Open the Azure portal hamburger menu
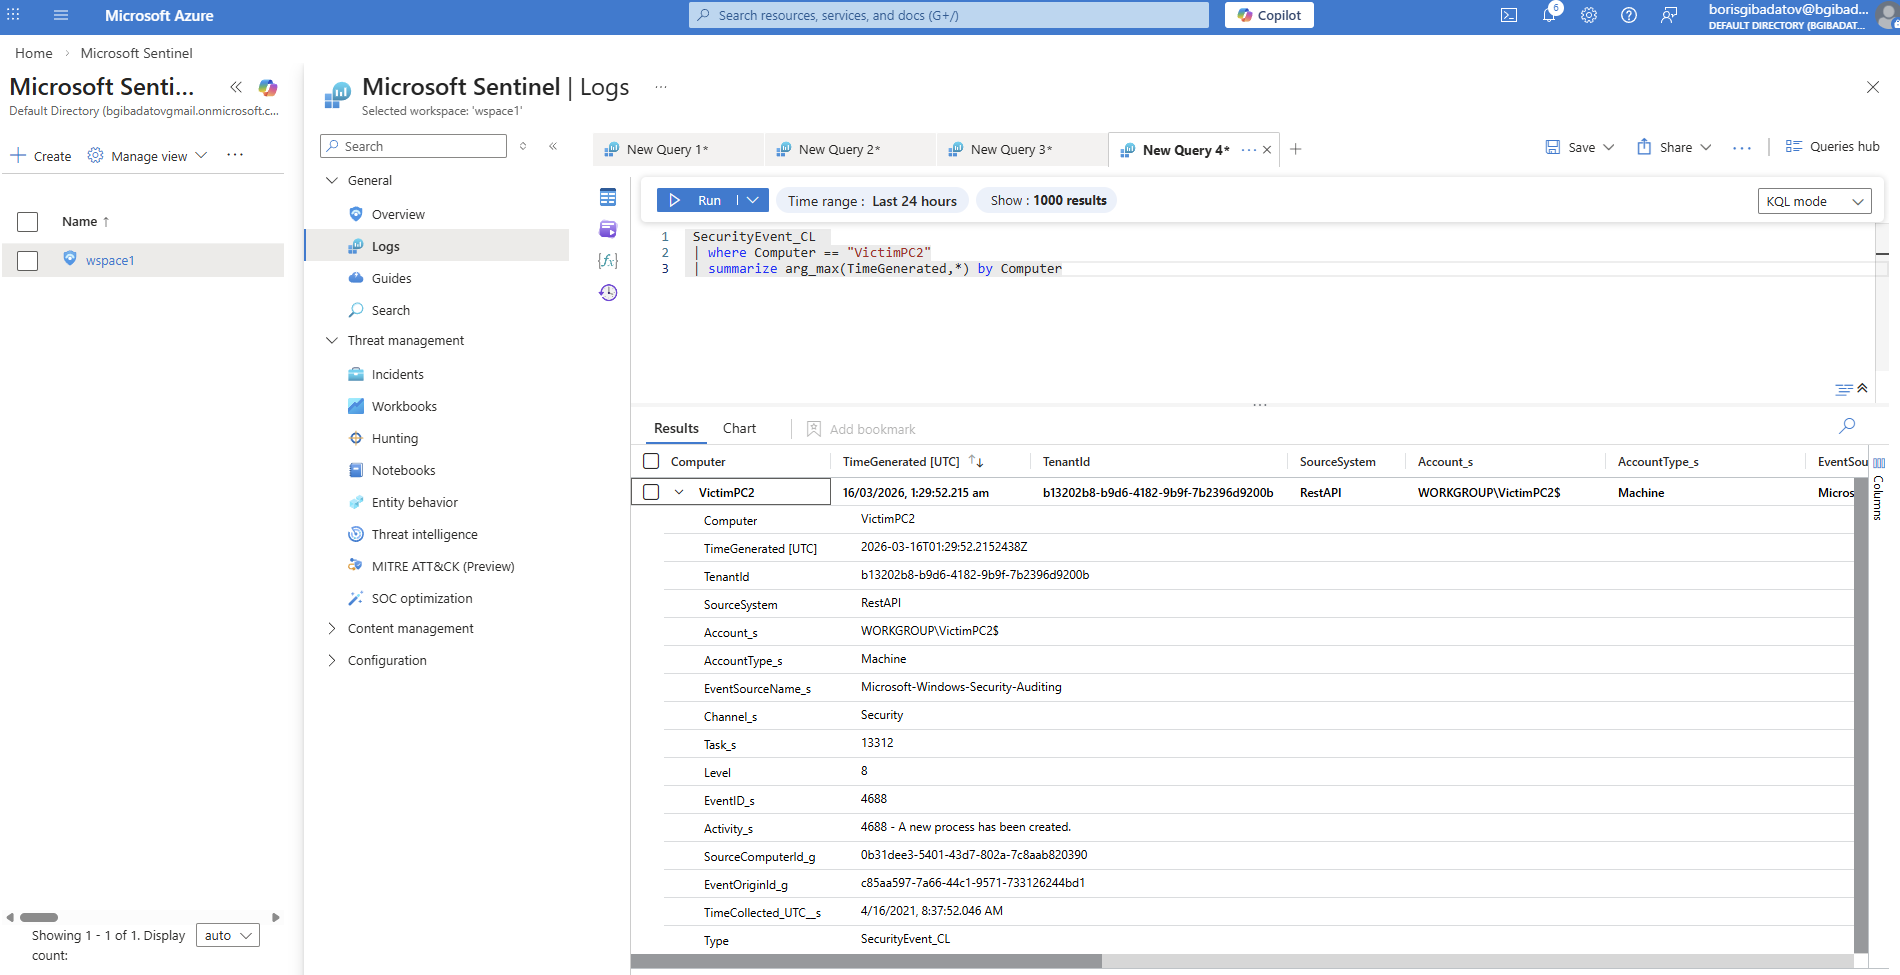Viewport: 1900px width, 975px height. [x=61, y=16]
